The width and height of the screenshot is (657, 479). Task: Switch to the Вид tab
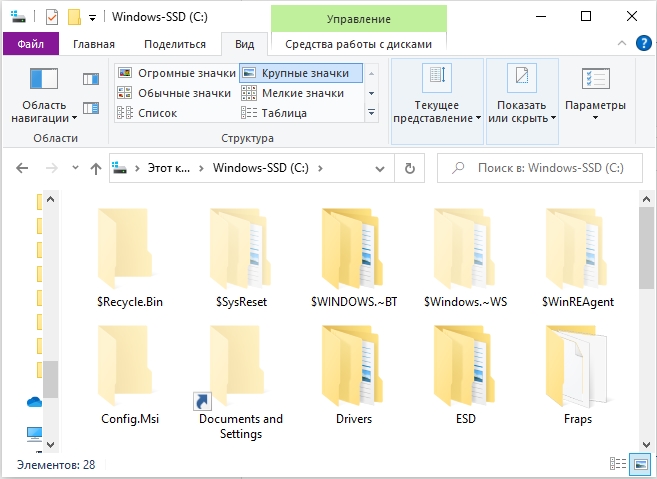[x=244, y=44]
